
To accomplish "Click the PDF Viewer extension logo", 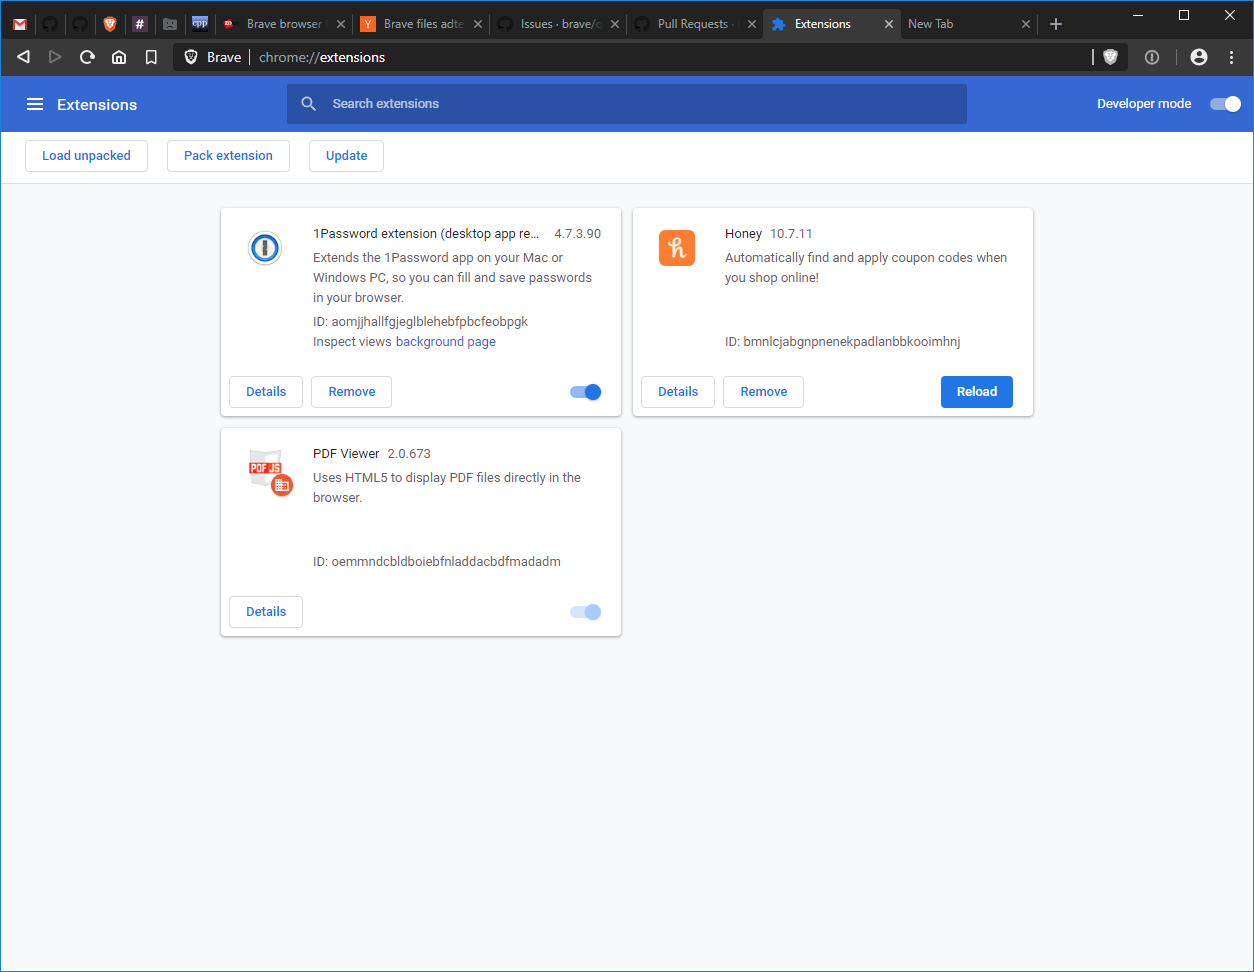I will pyautogui.click(x=269, y=471).
